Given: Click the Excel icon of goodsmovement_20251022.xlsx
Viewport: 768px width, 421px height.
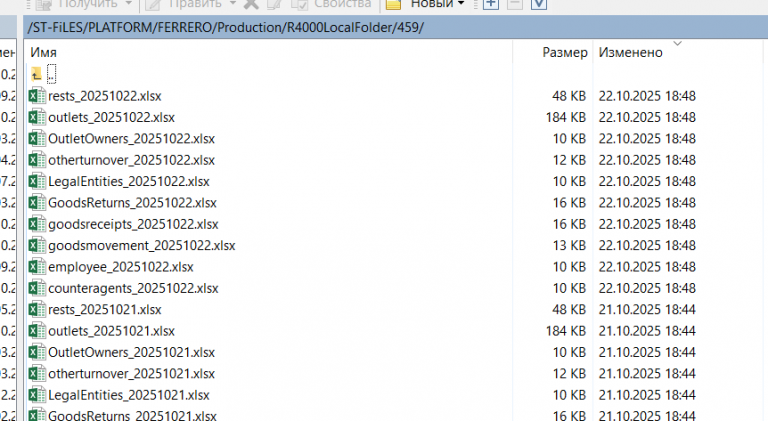Looking at the screenshot, I should click(x=37, y=245).
